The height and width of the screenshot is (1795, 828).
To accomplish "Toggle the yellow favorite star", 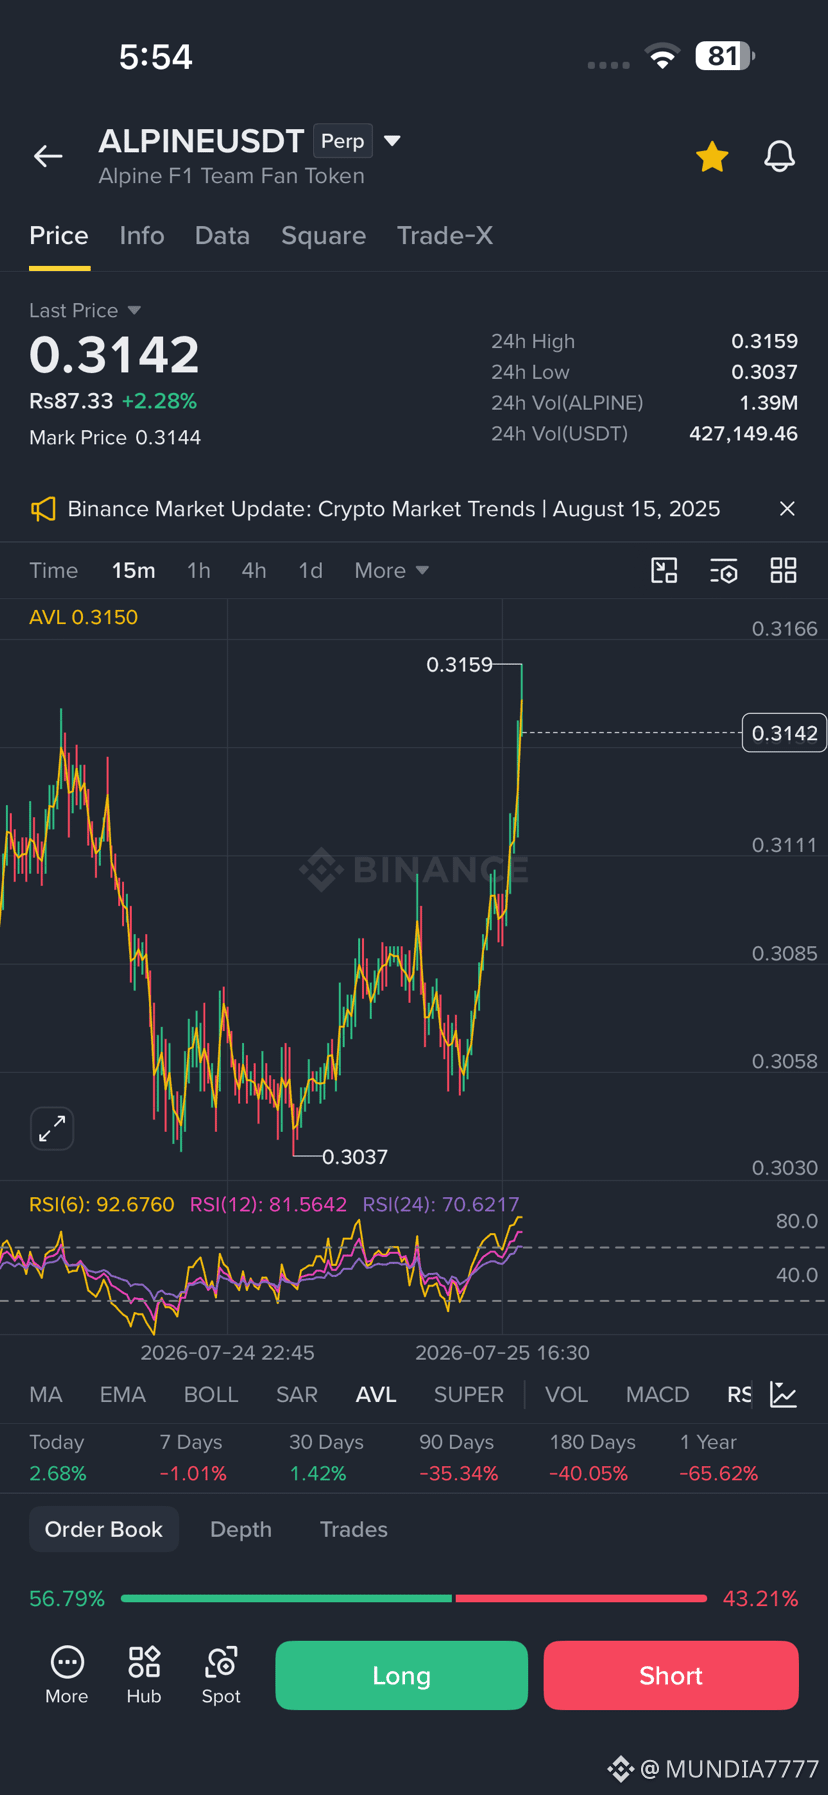I will (x=712, y=157).
